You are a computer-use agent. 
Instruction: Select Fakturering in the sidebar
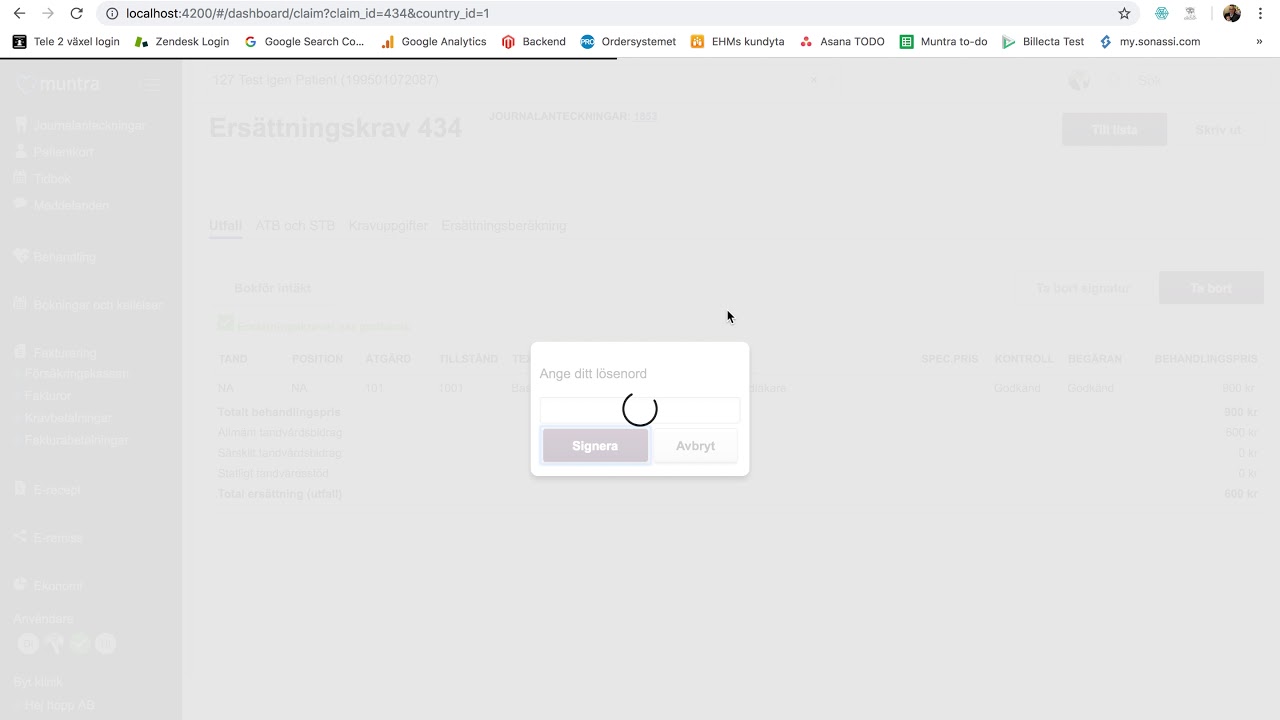click(55, 353)
